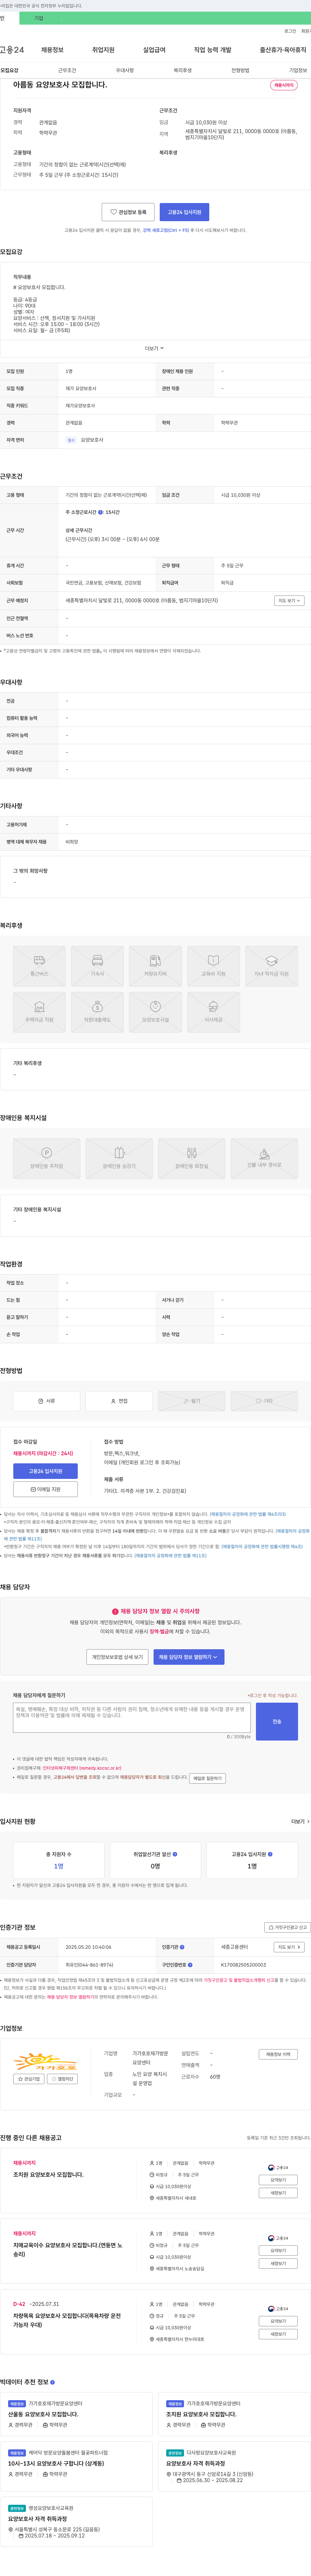Jump to the 우대사항 tab
Viewport: 311px width, 2576px height.
pyautogui.click(x=125, y=70)
